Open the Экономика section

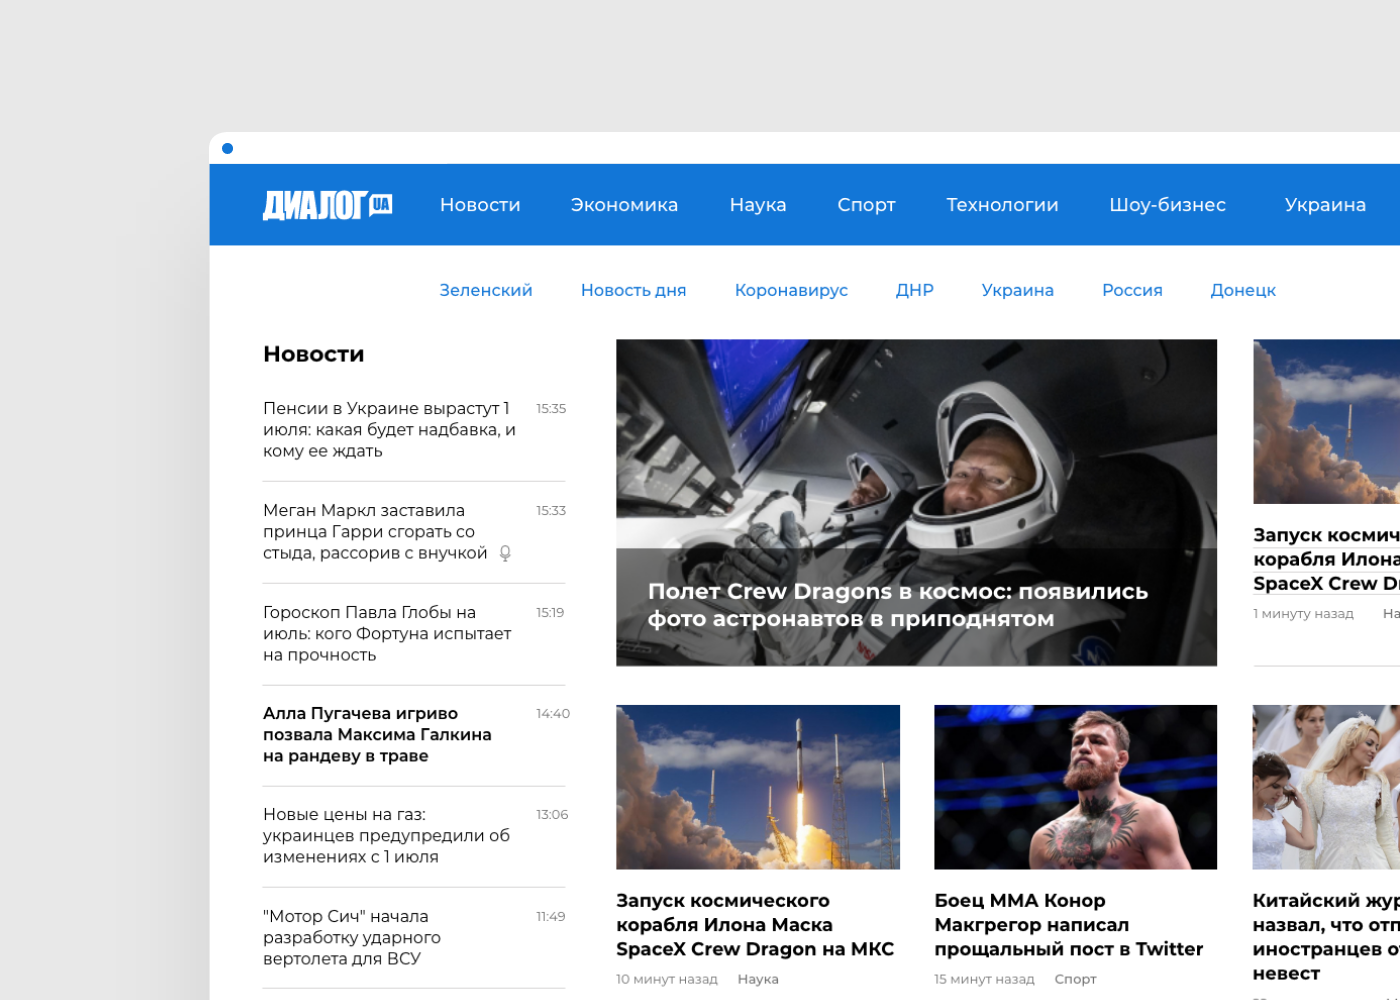624,205
